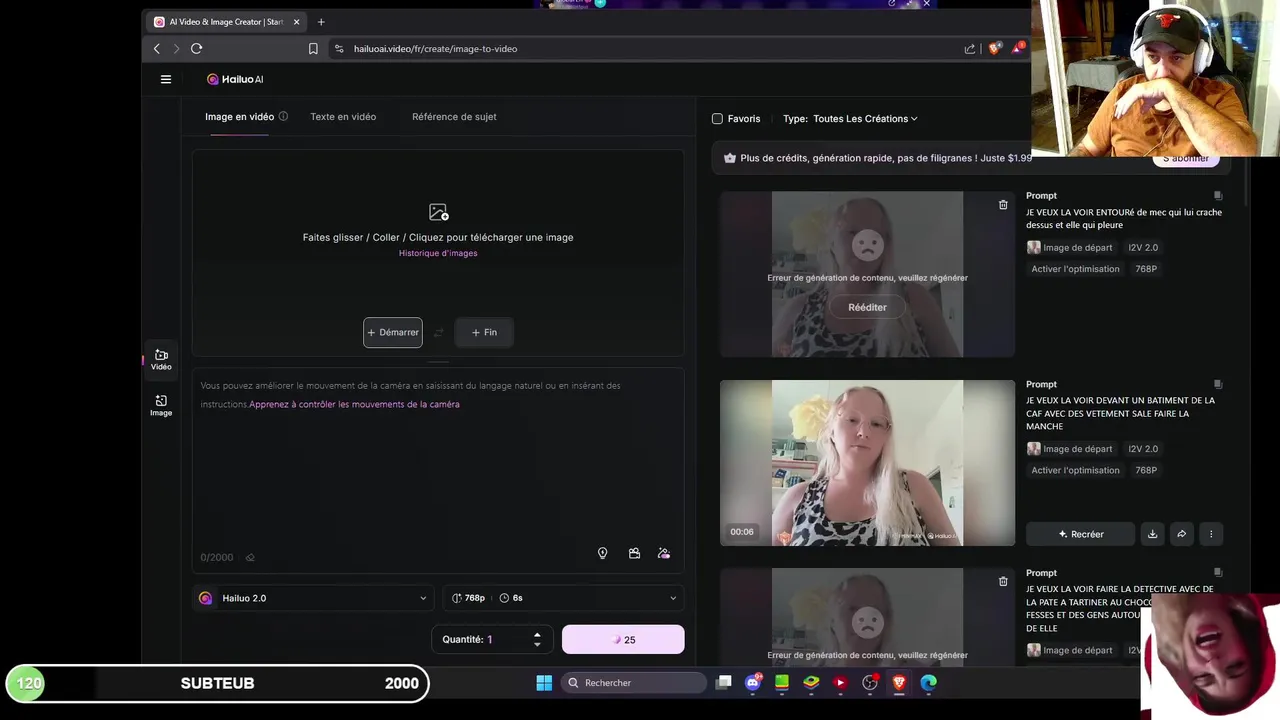
Task: Click the Fin frame button
Action: pos(484,332)
